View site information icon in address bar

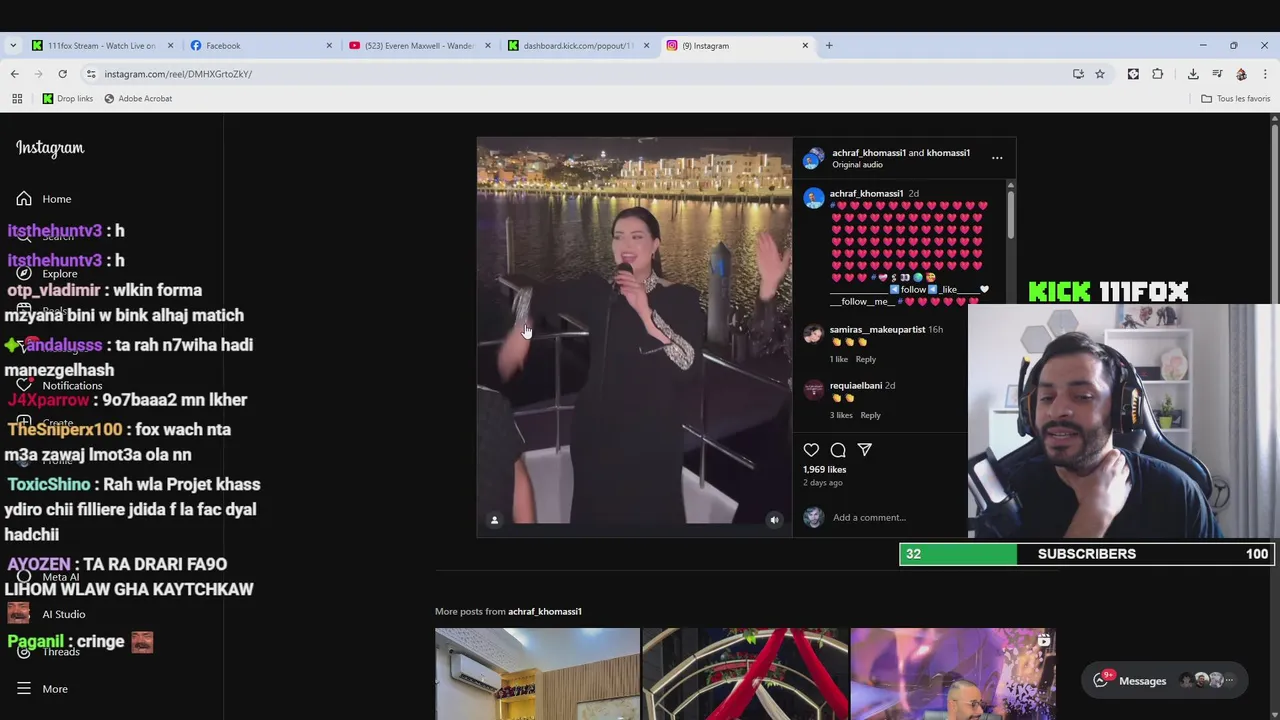pyautogui.click(x=91, y=74)
